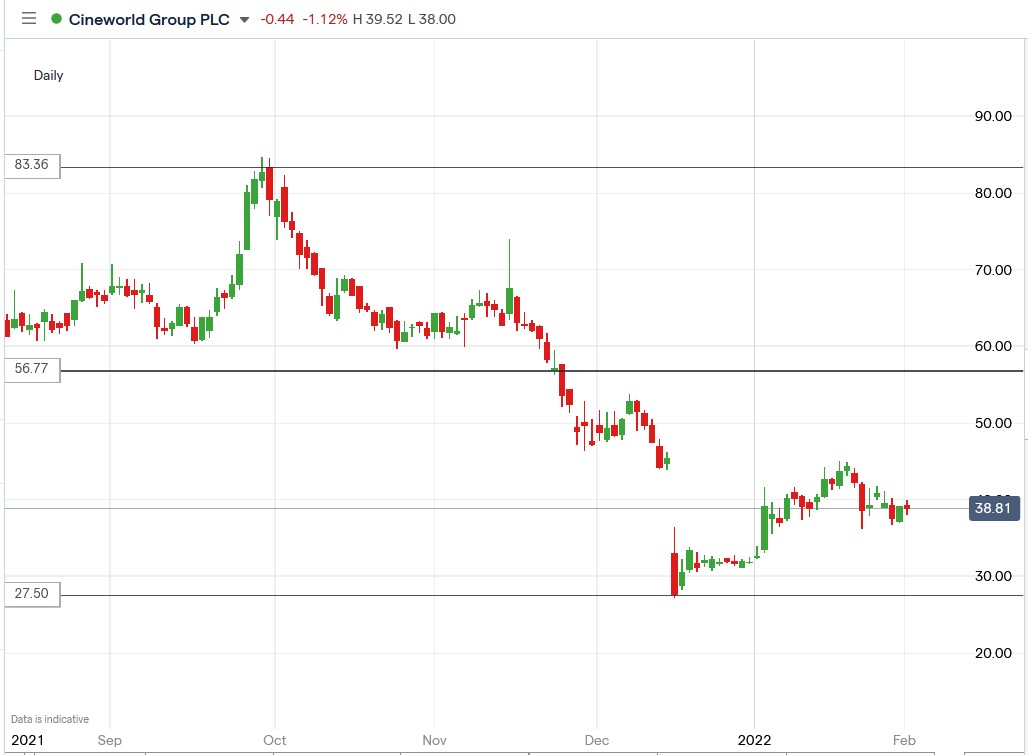This screenshot has height=755, width=1028.
Task: Click the L 38.00 low value
Action: pyautogui.click(x=431, y=19)
